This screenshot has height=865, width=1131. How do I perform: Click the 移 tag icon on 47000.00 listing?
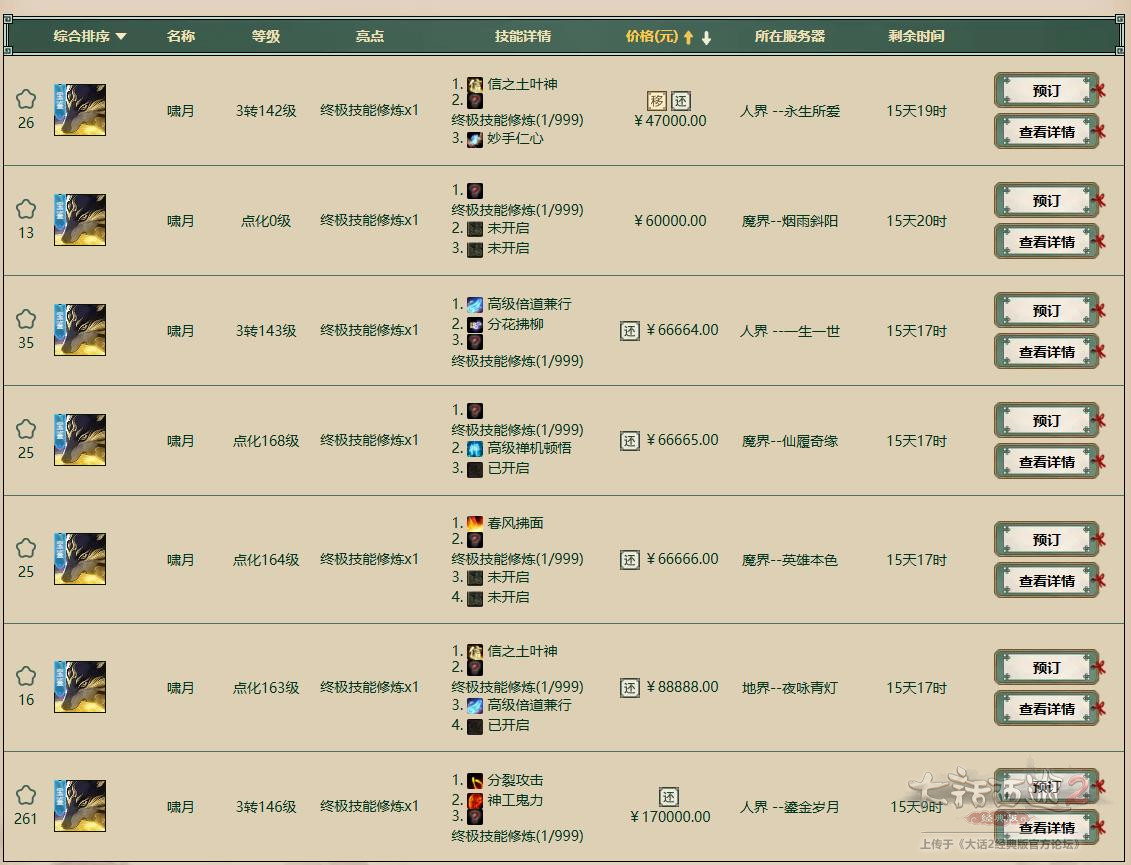tap(657, 101)
